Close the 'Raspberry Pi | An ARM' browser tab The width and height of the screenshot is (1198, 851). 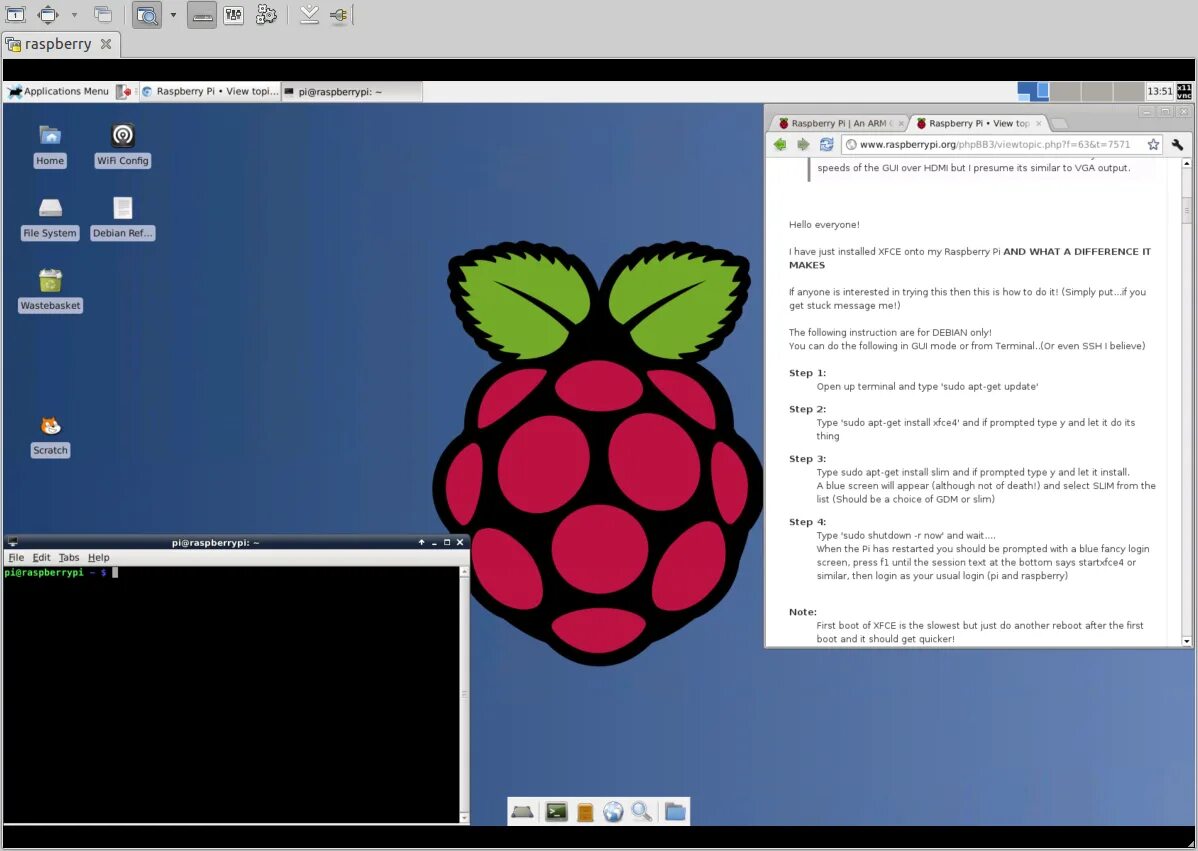coord(901,124)
